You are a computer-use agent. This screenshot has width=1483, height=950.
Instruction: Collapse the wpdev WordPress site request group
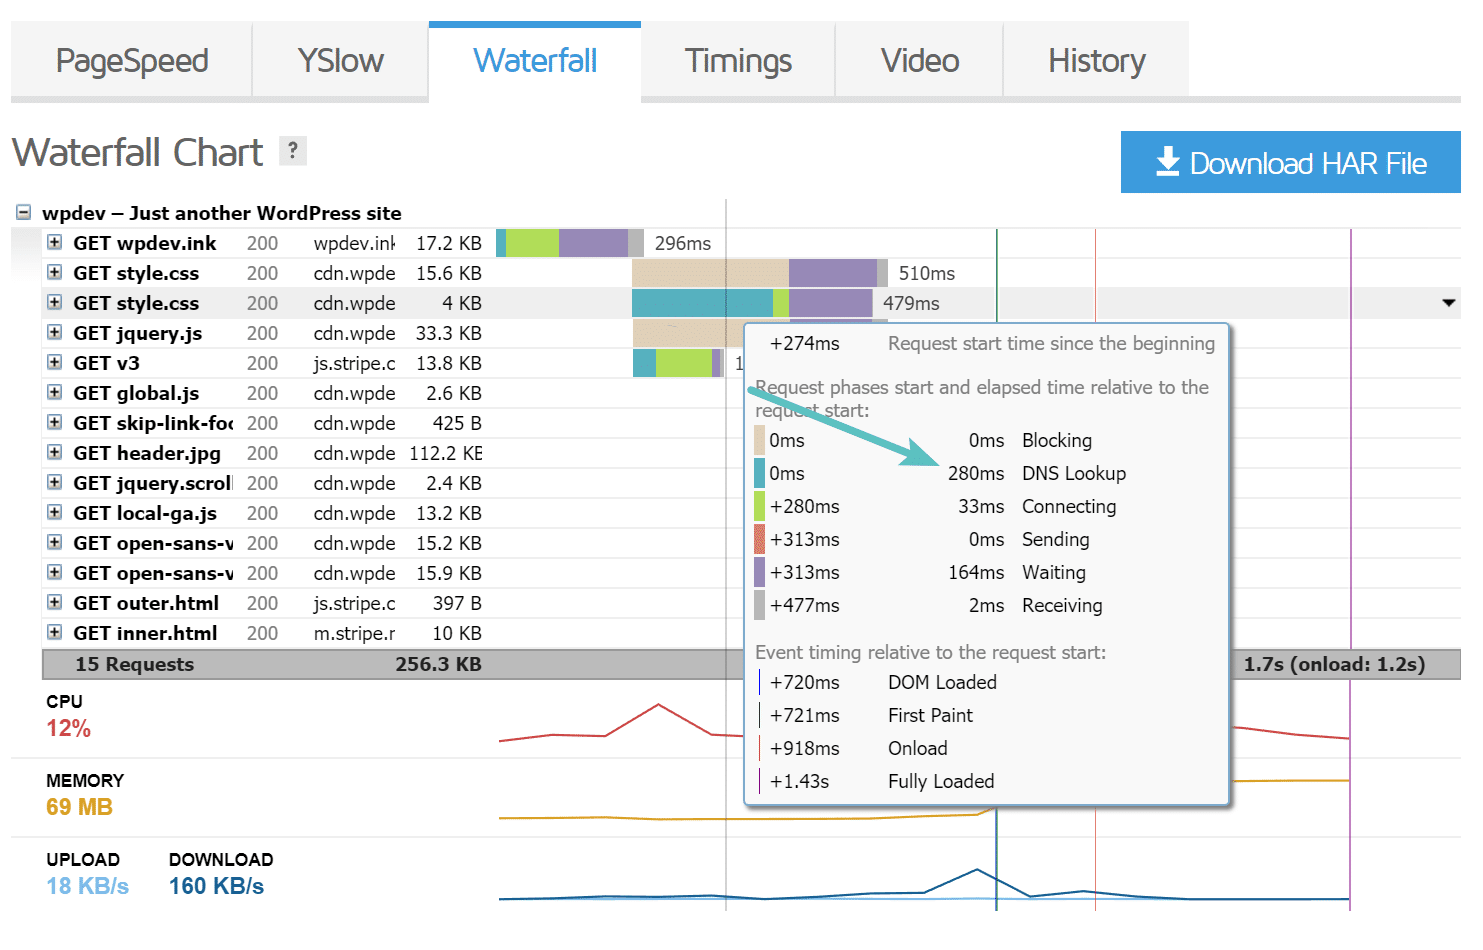coord(22,212)
